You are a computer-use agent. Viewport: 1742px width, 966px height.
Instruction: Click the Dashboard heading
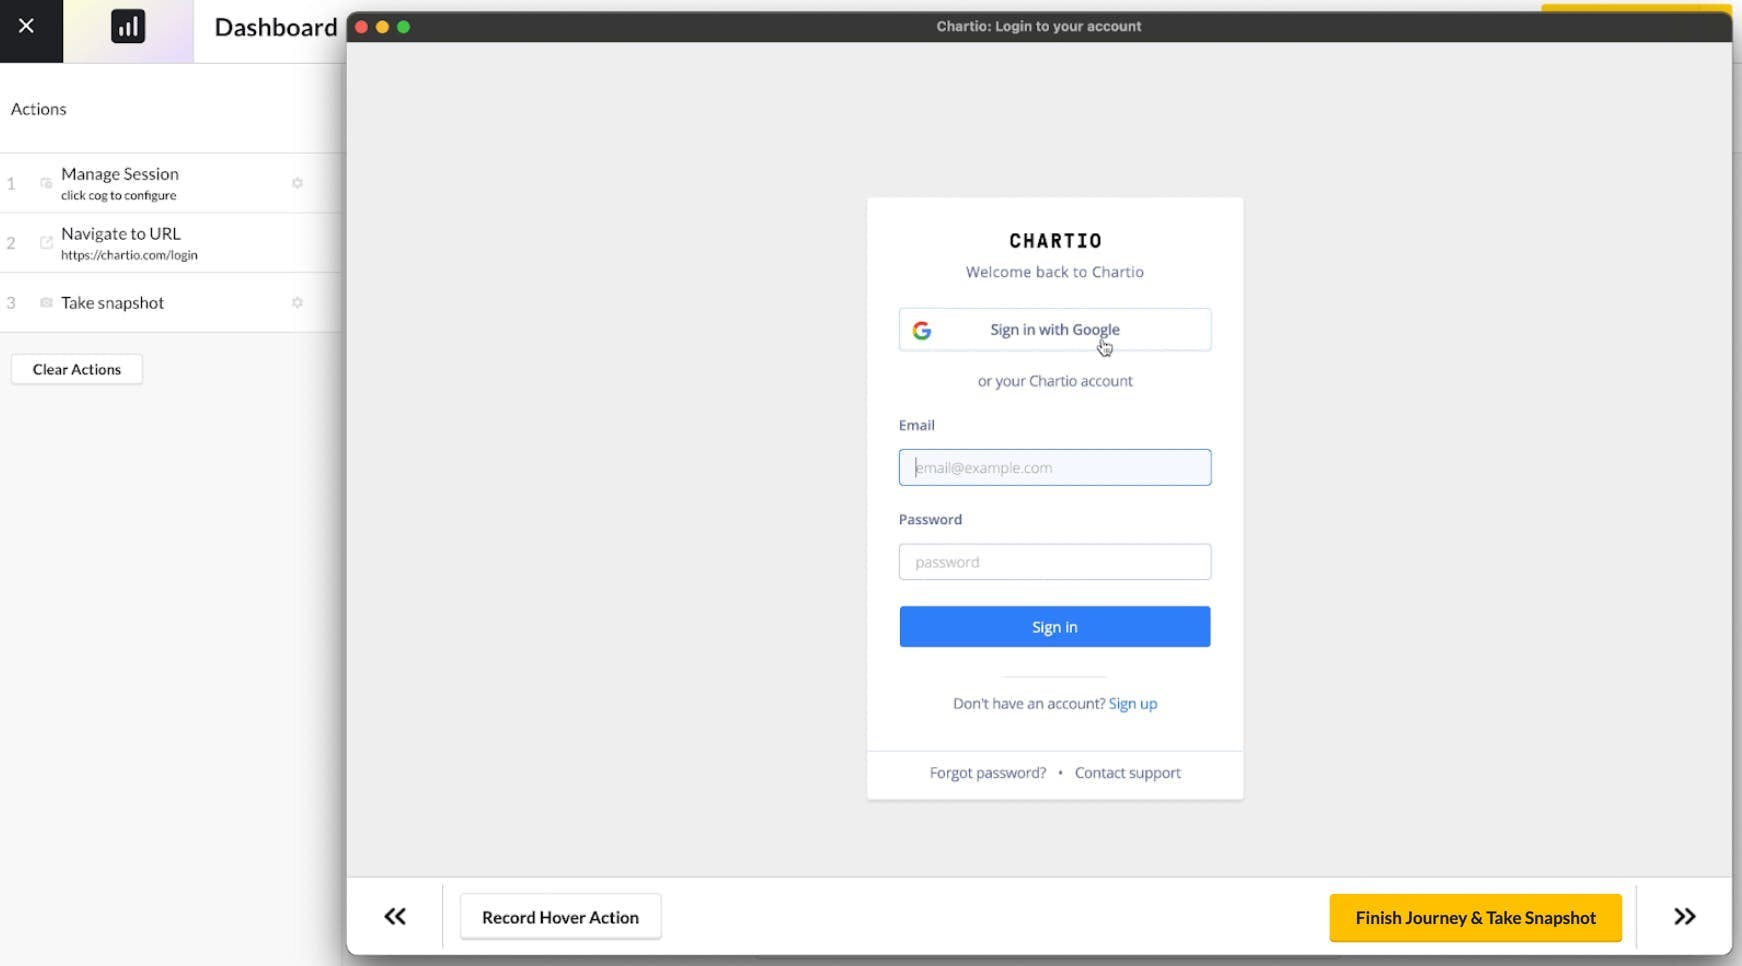(x=276, y=27)
